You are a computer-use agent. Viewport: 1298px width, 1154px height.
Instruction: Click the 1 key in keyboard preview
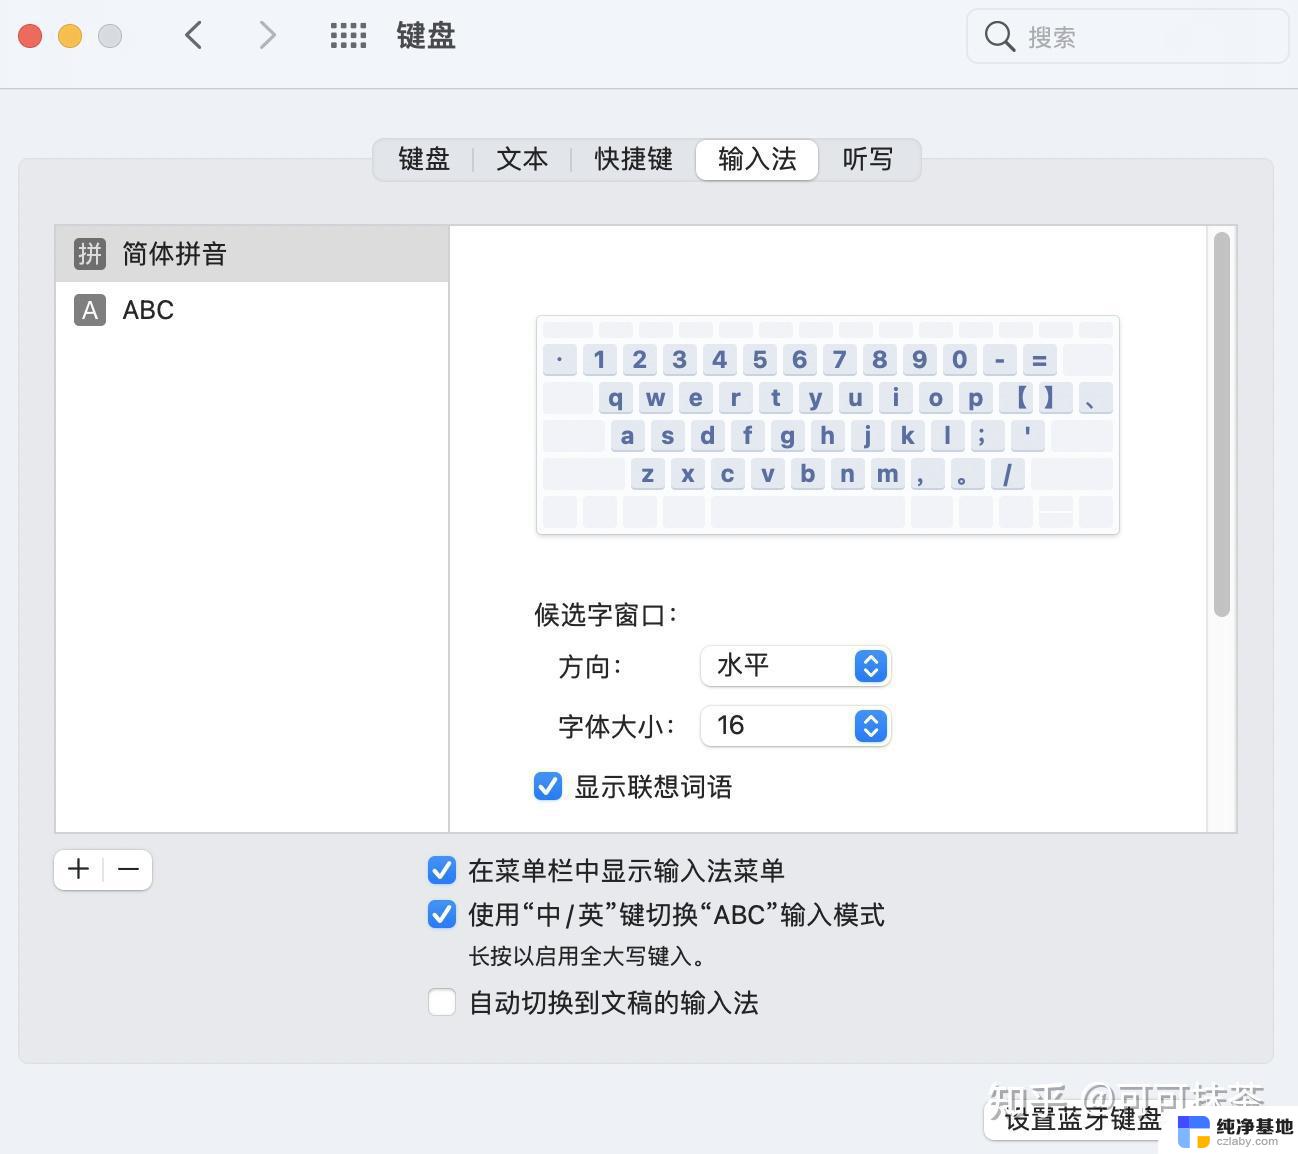(599, 360)
